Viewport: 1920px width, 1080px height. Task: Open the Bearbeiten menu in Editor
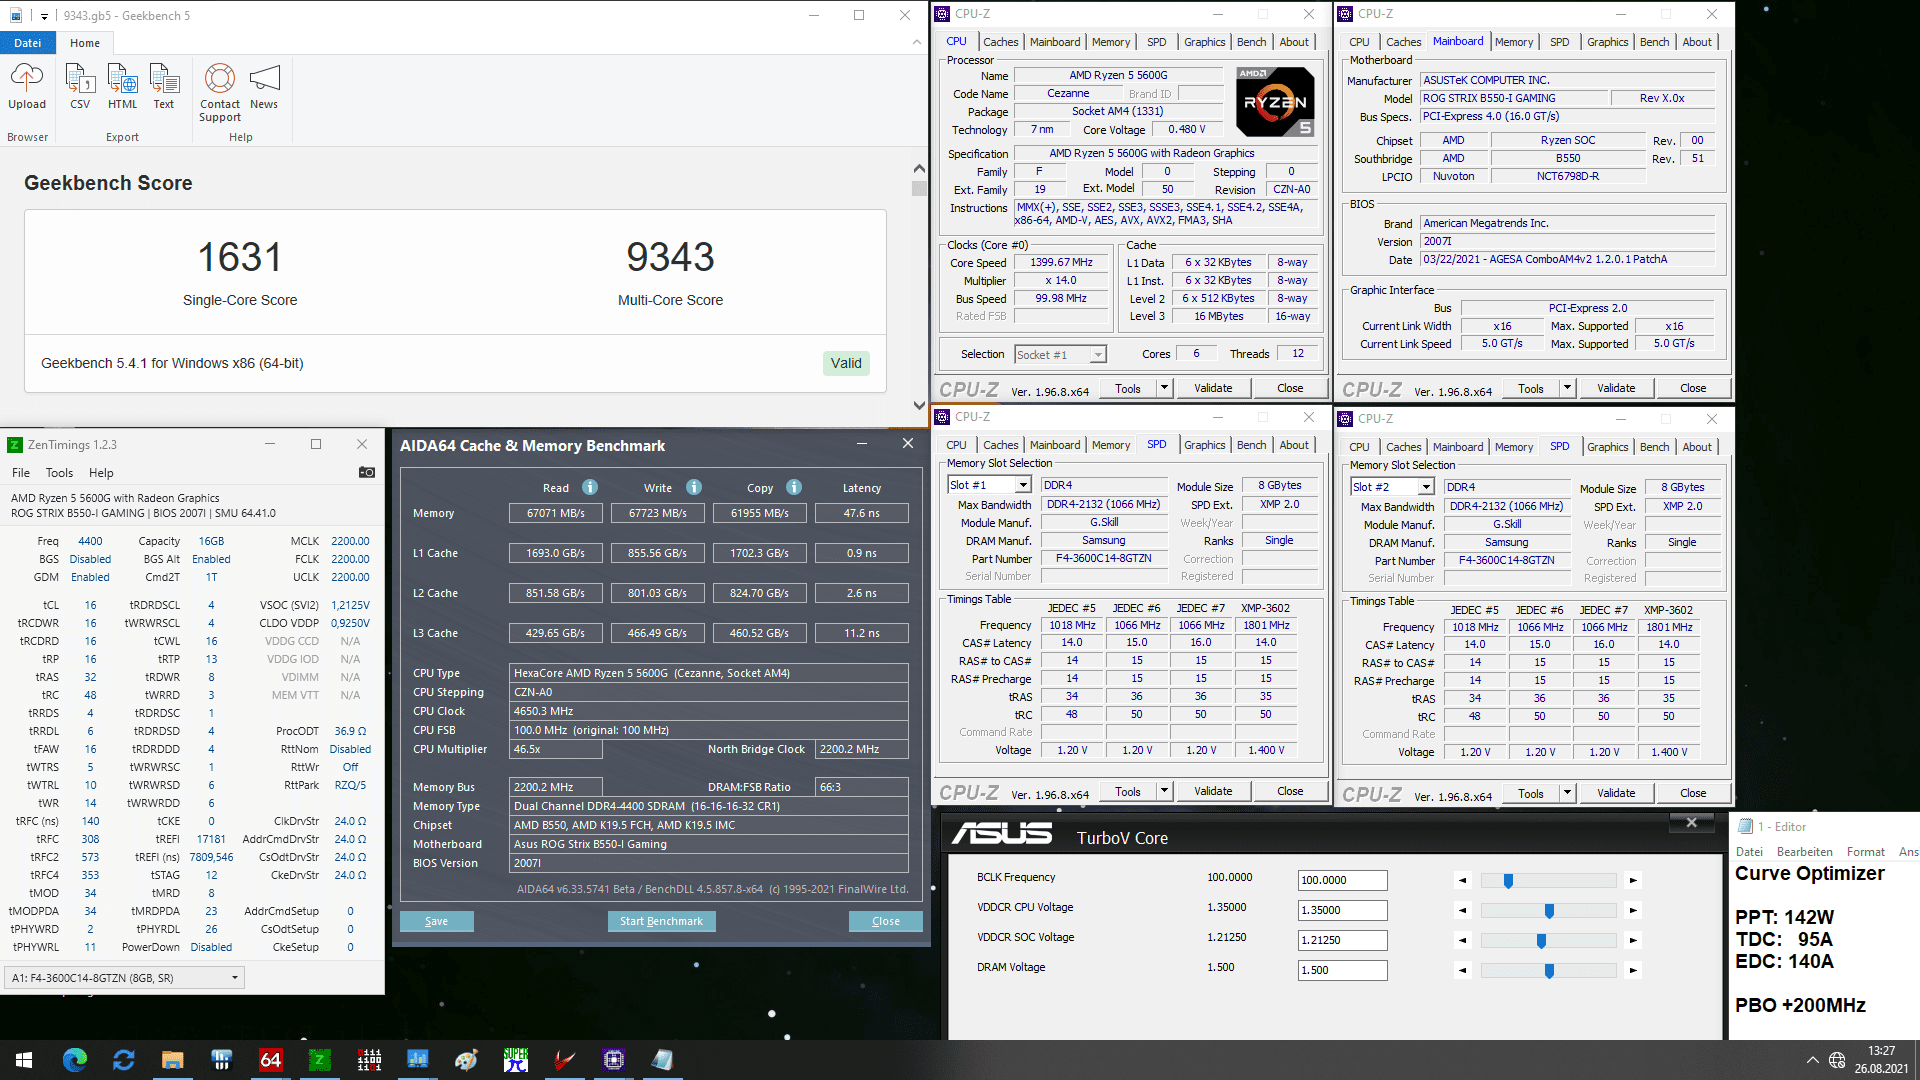pos(1804,852)
